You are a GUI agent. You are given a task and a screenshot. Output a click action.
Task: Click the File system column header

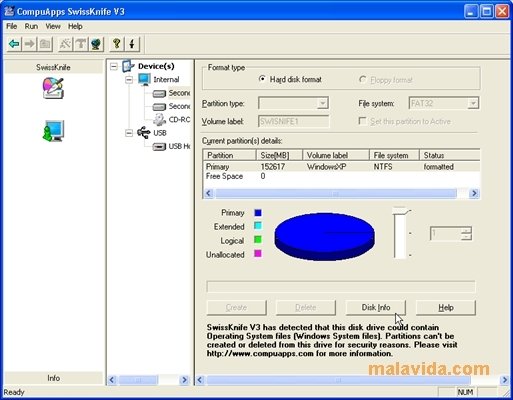[x=394, y=155]
